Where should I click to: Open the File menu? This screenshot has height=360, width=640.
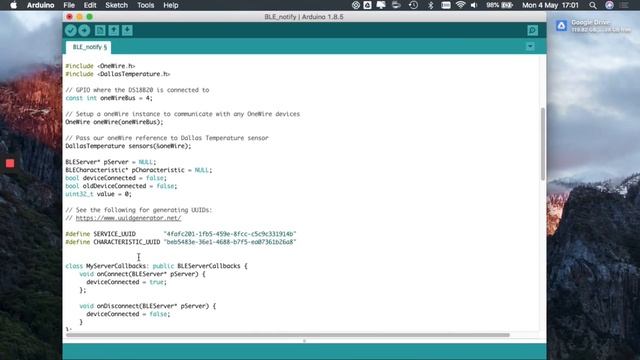coord(69,5)
